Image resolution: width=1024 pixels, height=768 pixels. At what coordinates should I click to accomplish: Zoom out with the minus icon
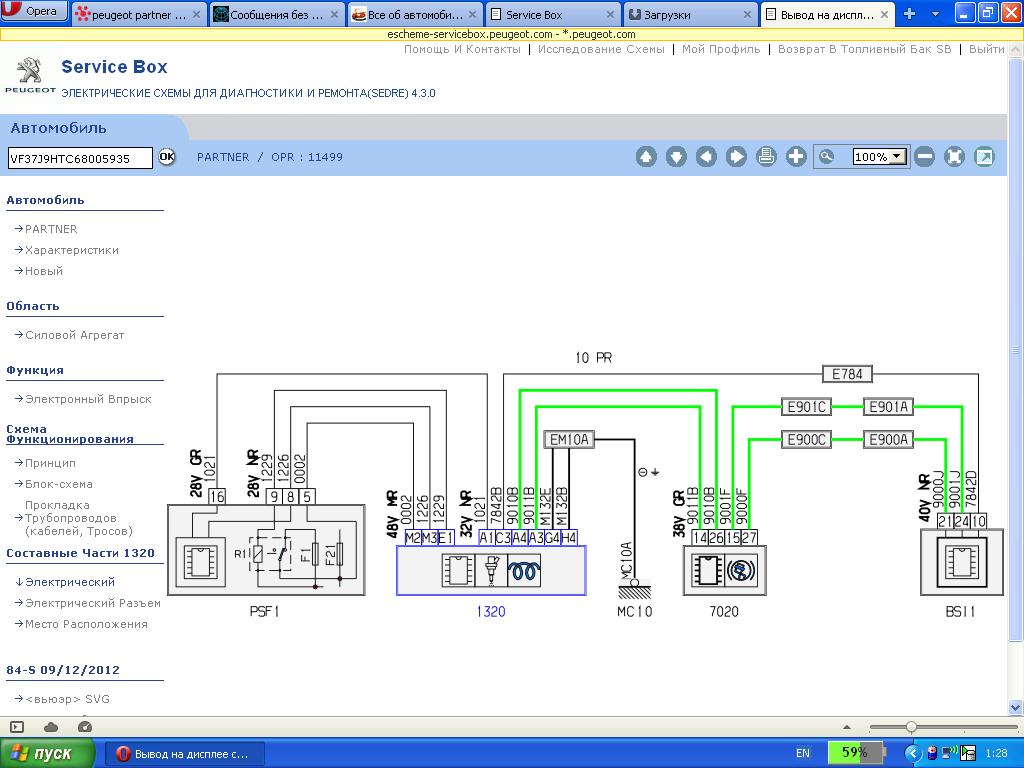[x=924, y=157]
